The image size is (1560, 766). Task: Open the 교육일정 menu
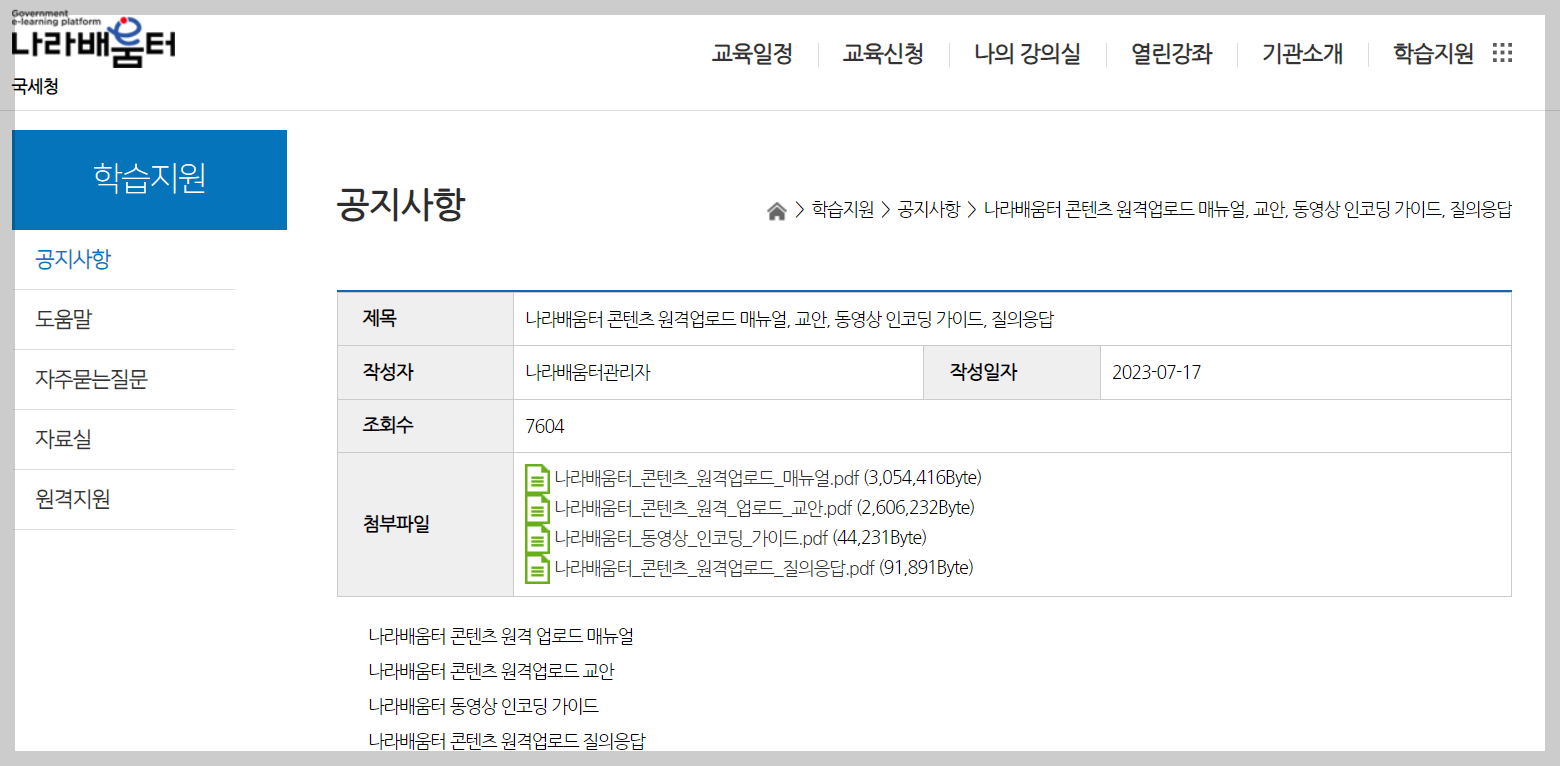pos(752,54)
